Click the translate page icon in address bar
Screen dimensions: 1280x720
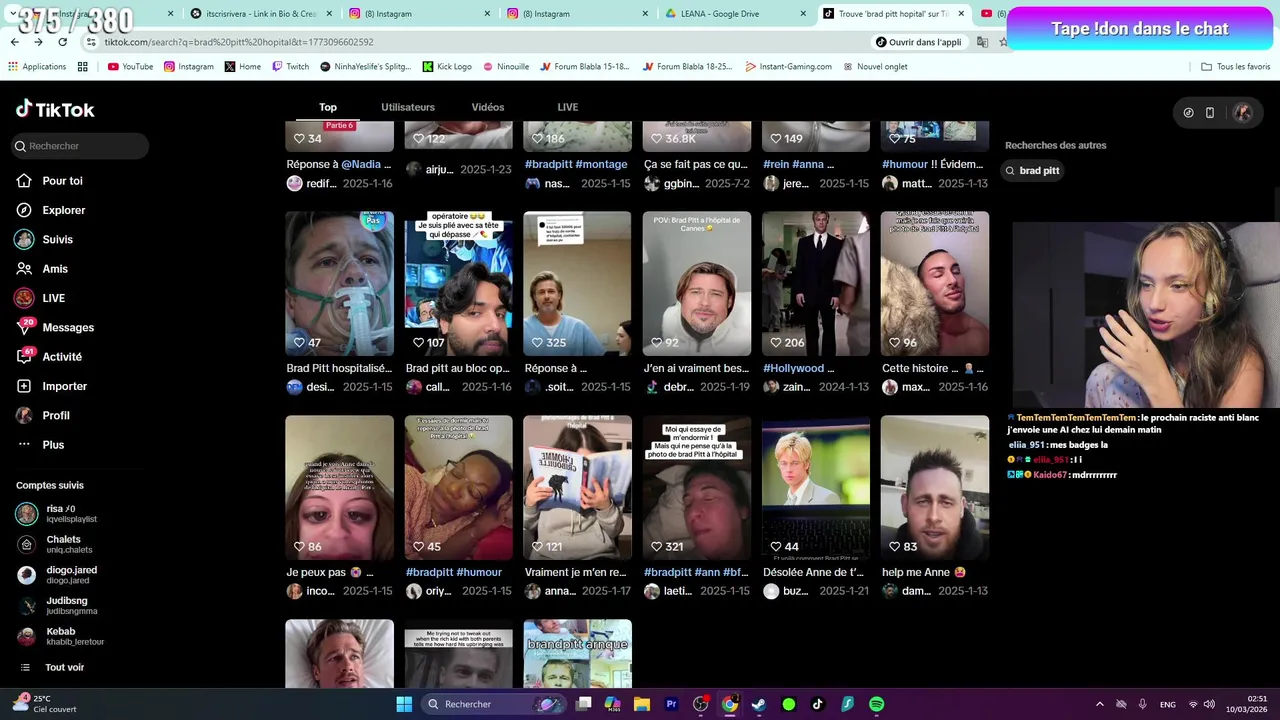pos(982,42)
